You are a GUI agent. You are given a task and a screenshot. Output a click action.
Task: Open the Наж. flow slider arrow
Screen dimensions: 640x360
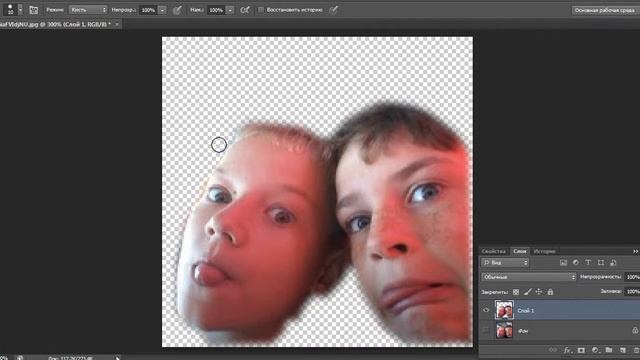click(230, 10)
